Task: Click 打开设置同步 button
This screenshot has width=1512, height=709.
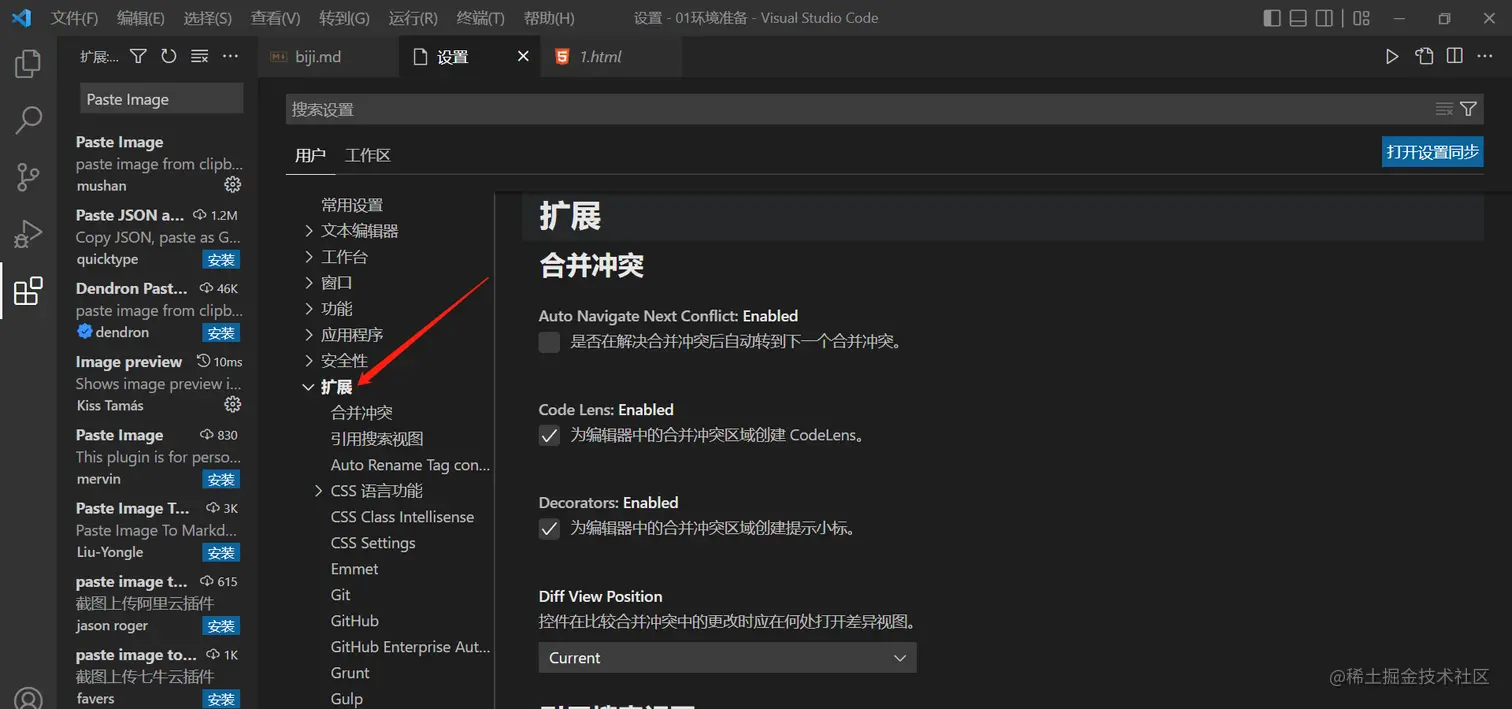Action: click(1432, 152)
